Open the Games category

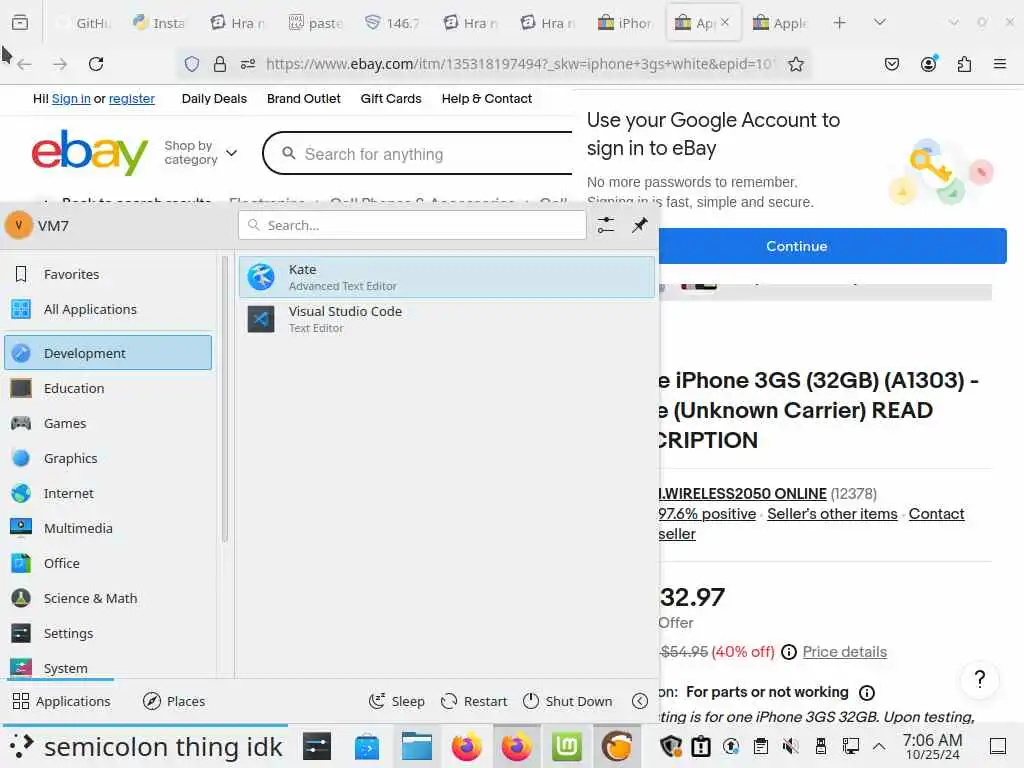[108, 423]
